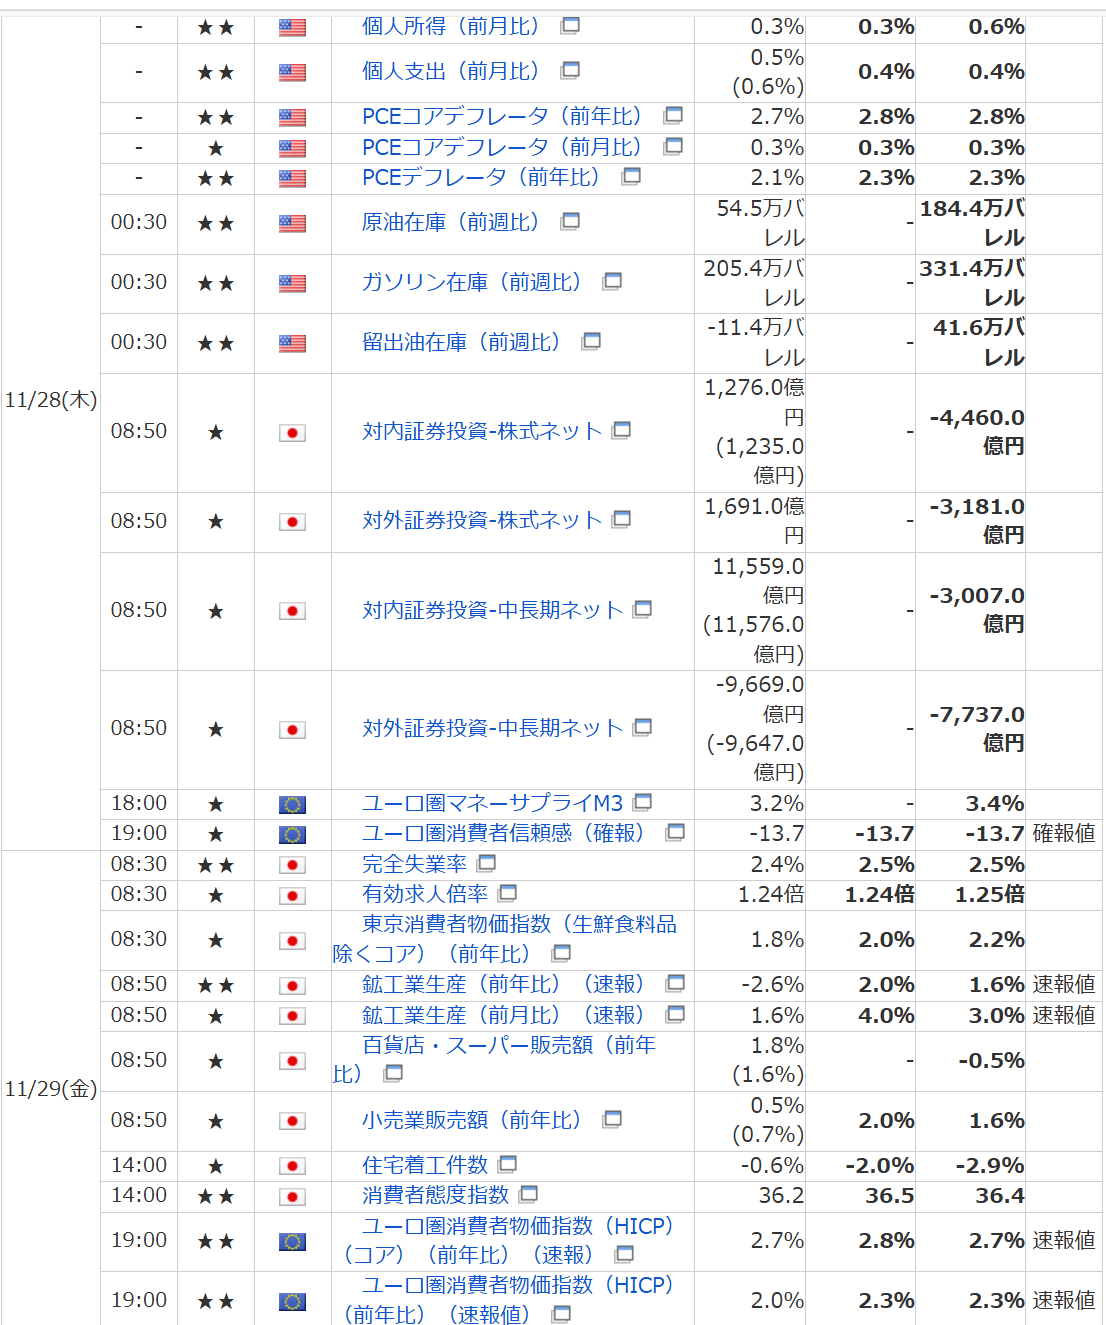This screenshot has width=1106, height=1325.
Task: Open popup icon beside ガソリン在庫（前週比）
Action: [612, 281]
